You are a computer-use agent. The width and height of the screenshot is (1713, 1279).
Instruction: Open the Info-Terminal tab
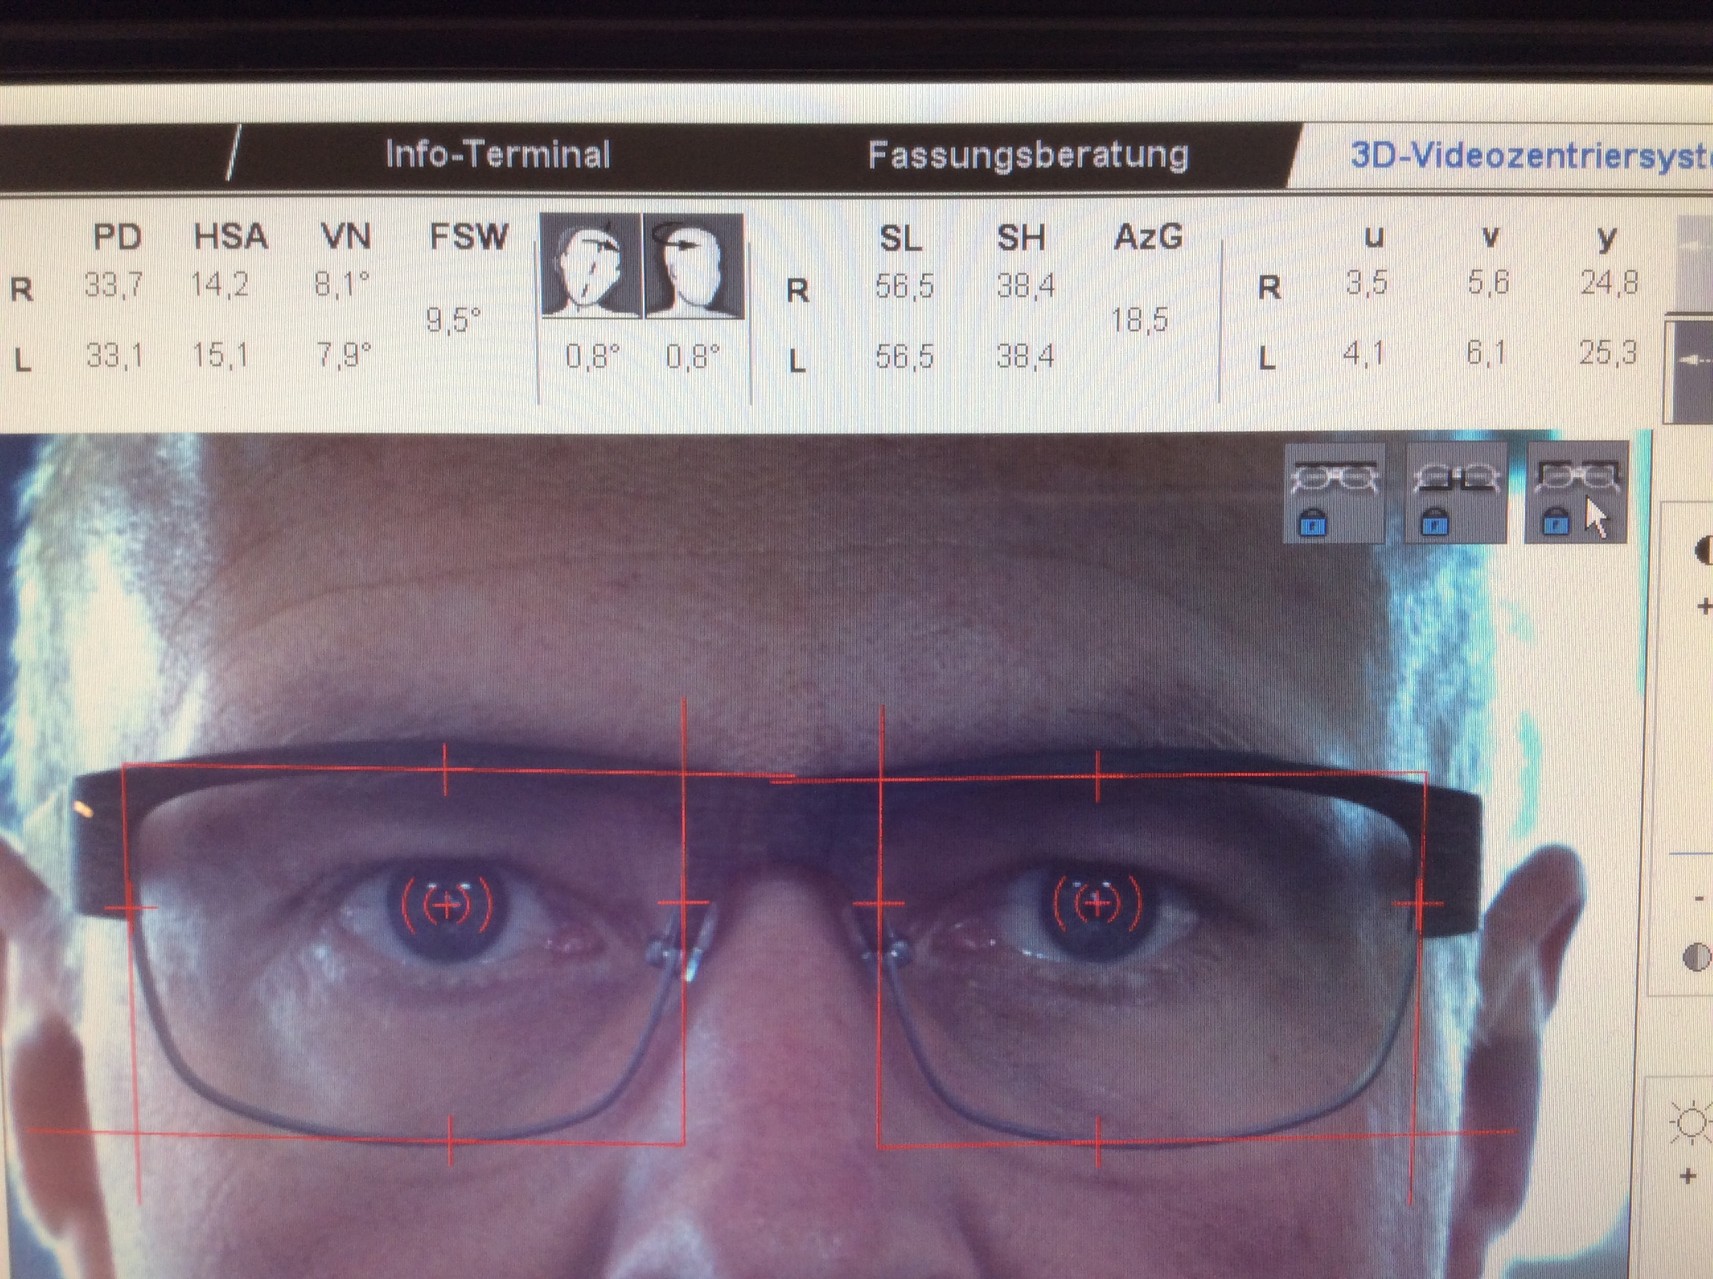[498, 154]
